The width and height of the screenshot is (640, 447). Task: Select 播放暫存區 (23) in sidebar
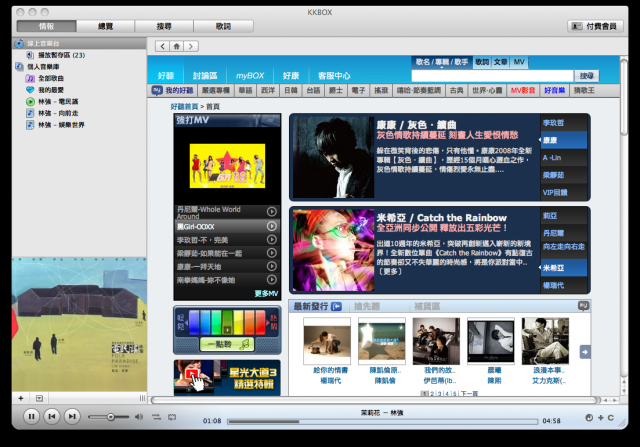pos(61,55)
